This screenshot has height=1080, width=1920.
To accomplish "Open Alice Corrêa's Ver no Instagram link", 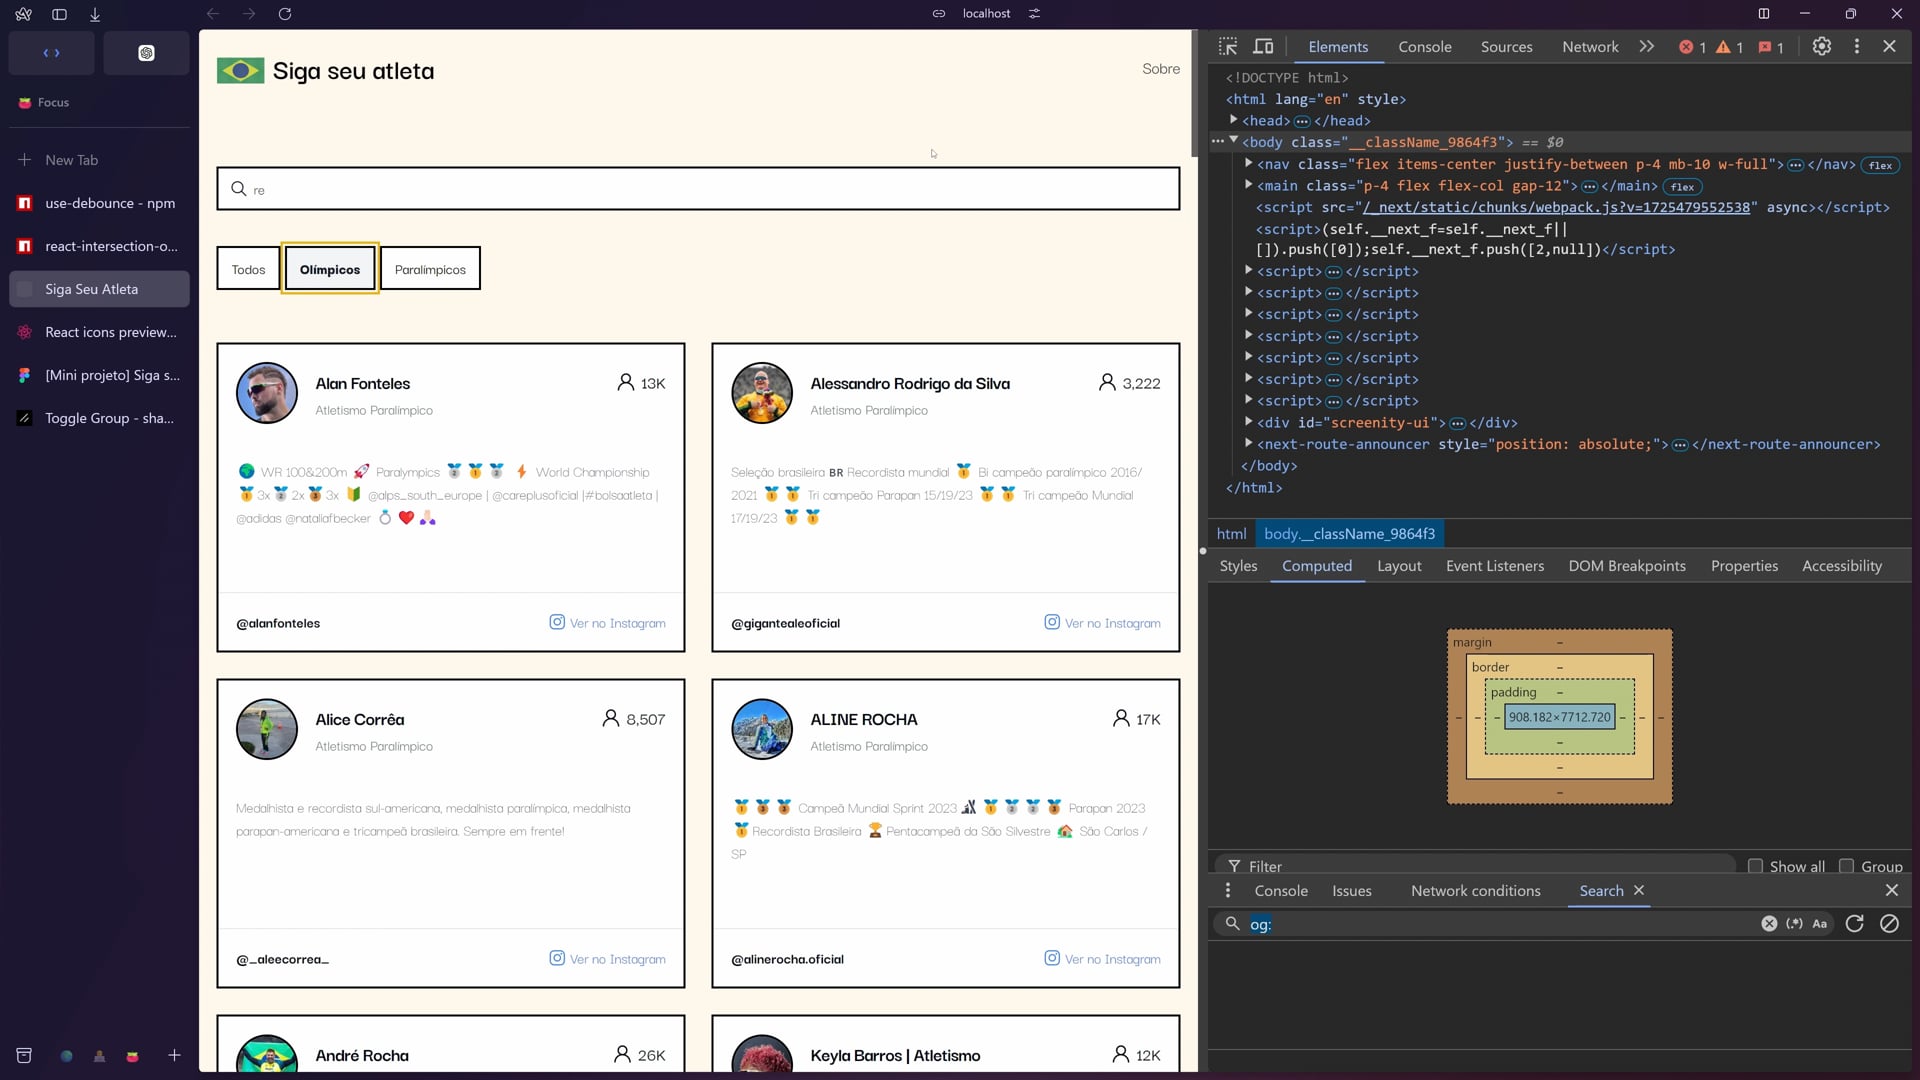I will (x=607, y=959).
